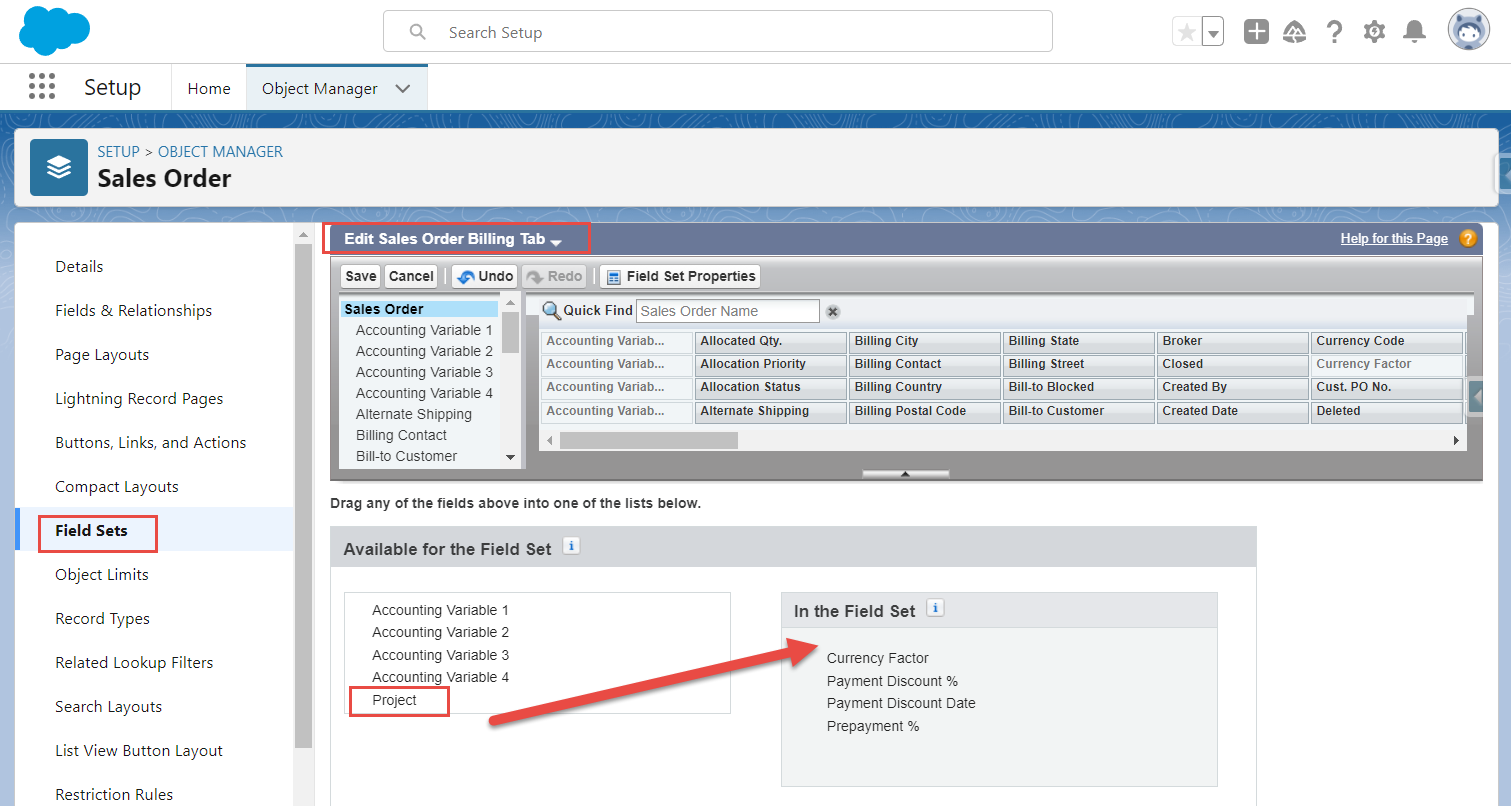
Task: Save the field set
Action: coord(361,276)
